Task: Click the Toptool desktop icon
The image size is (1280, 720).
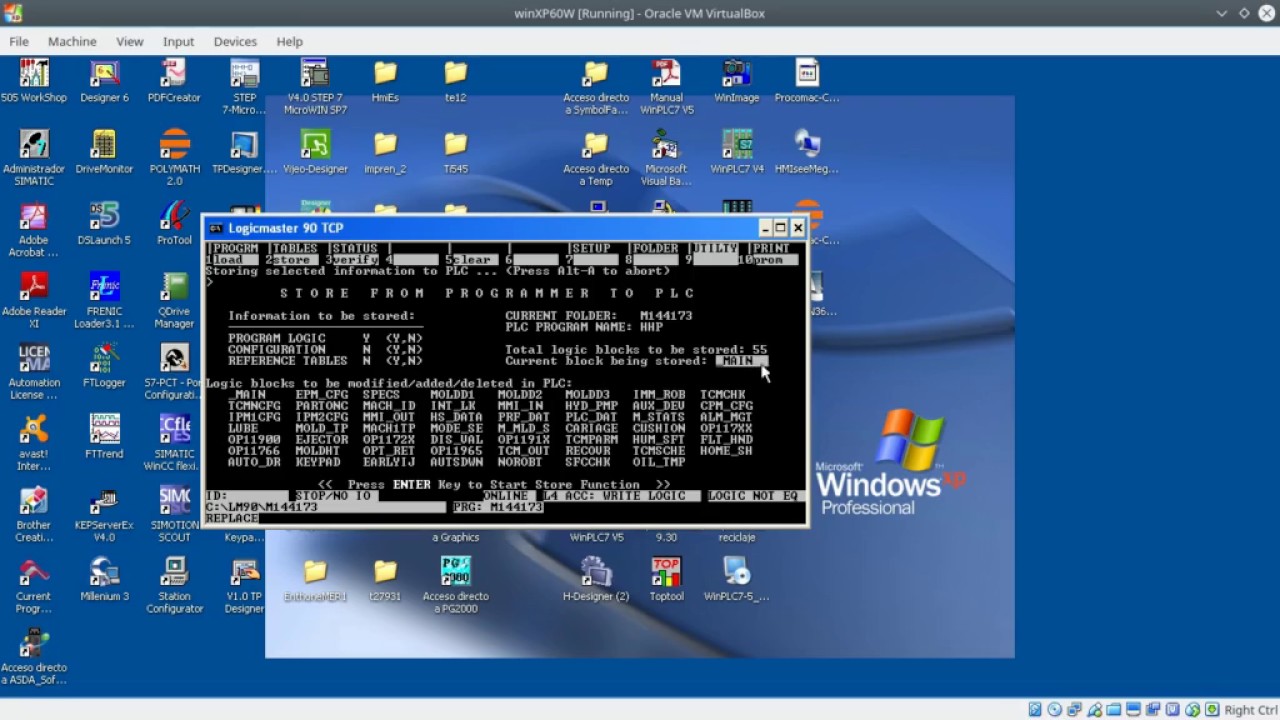Action: click(666, 578)
